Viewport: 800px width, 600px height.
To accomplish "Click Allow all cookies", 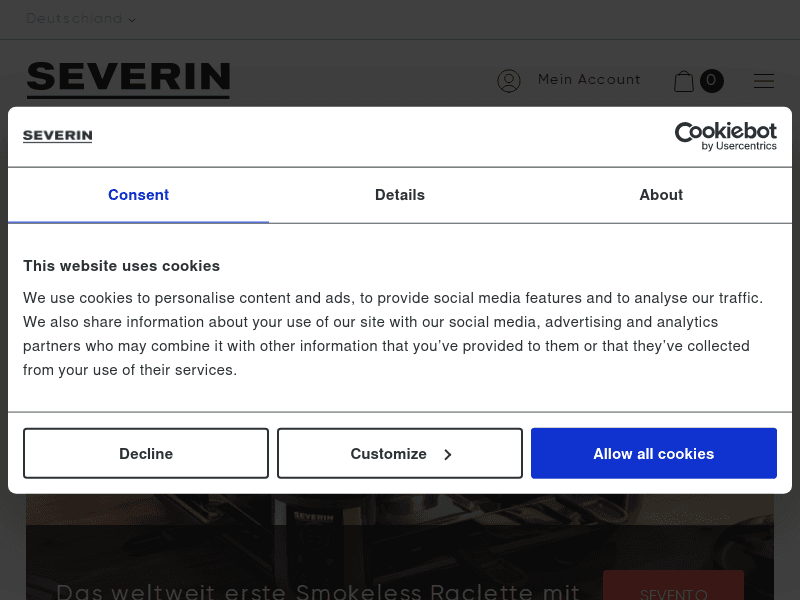I will (x=653, y=453).
